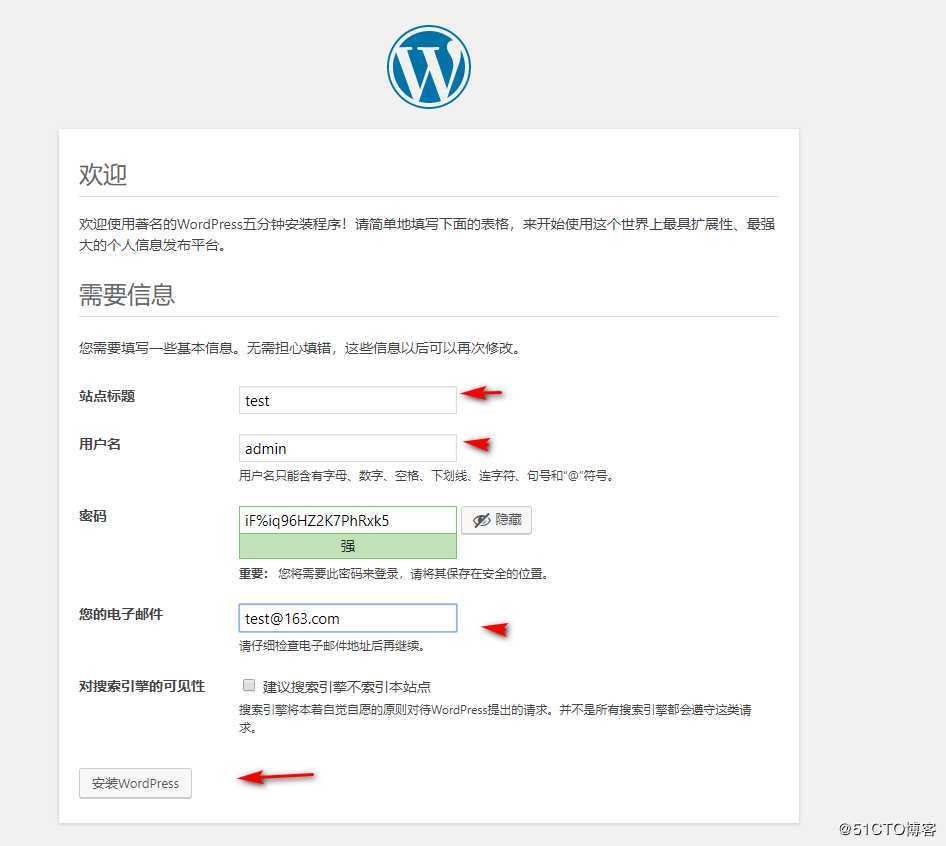
Task: Click the 重要 password reminder text
Action: (x=394, y=574)
